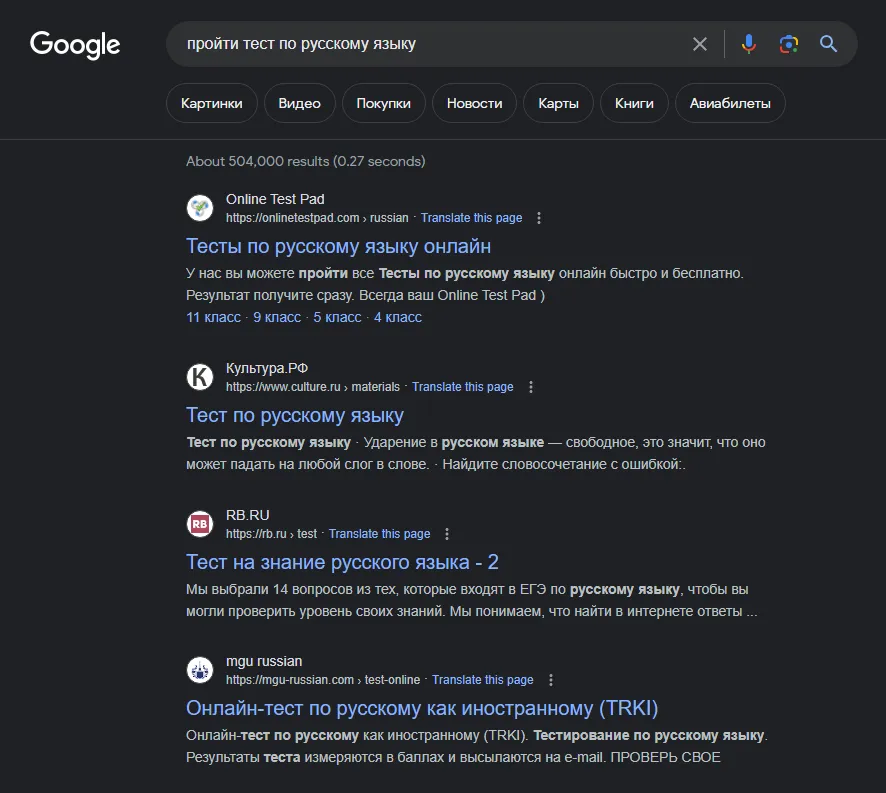Click the Google logo
Image resolution: width=886 pixels, height=793 pixels.
pos(75,45)
